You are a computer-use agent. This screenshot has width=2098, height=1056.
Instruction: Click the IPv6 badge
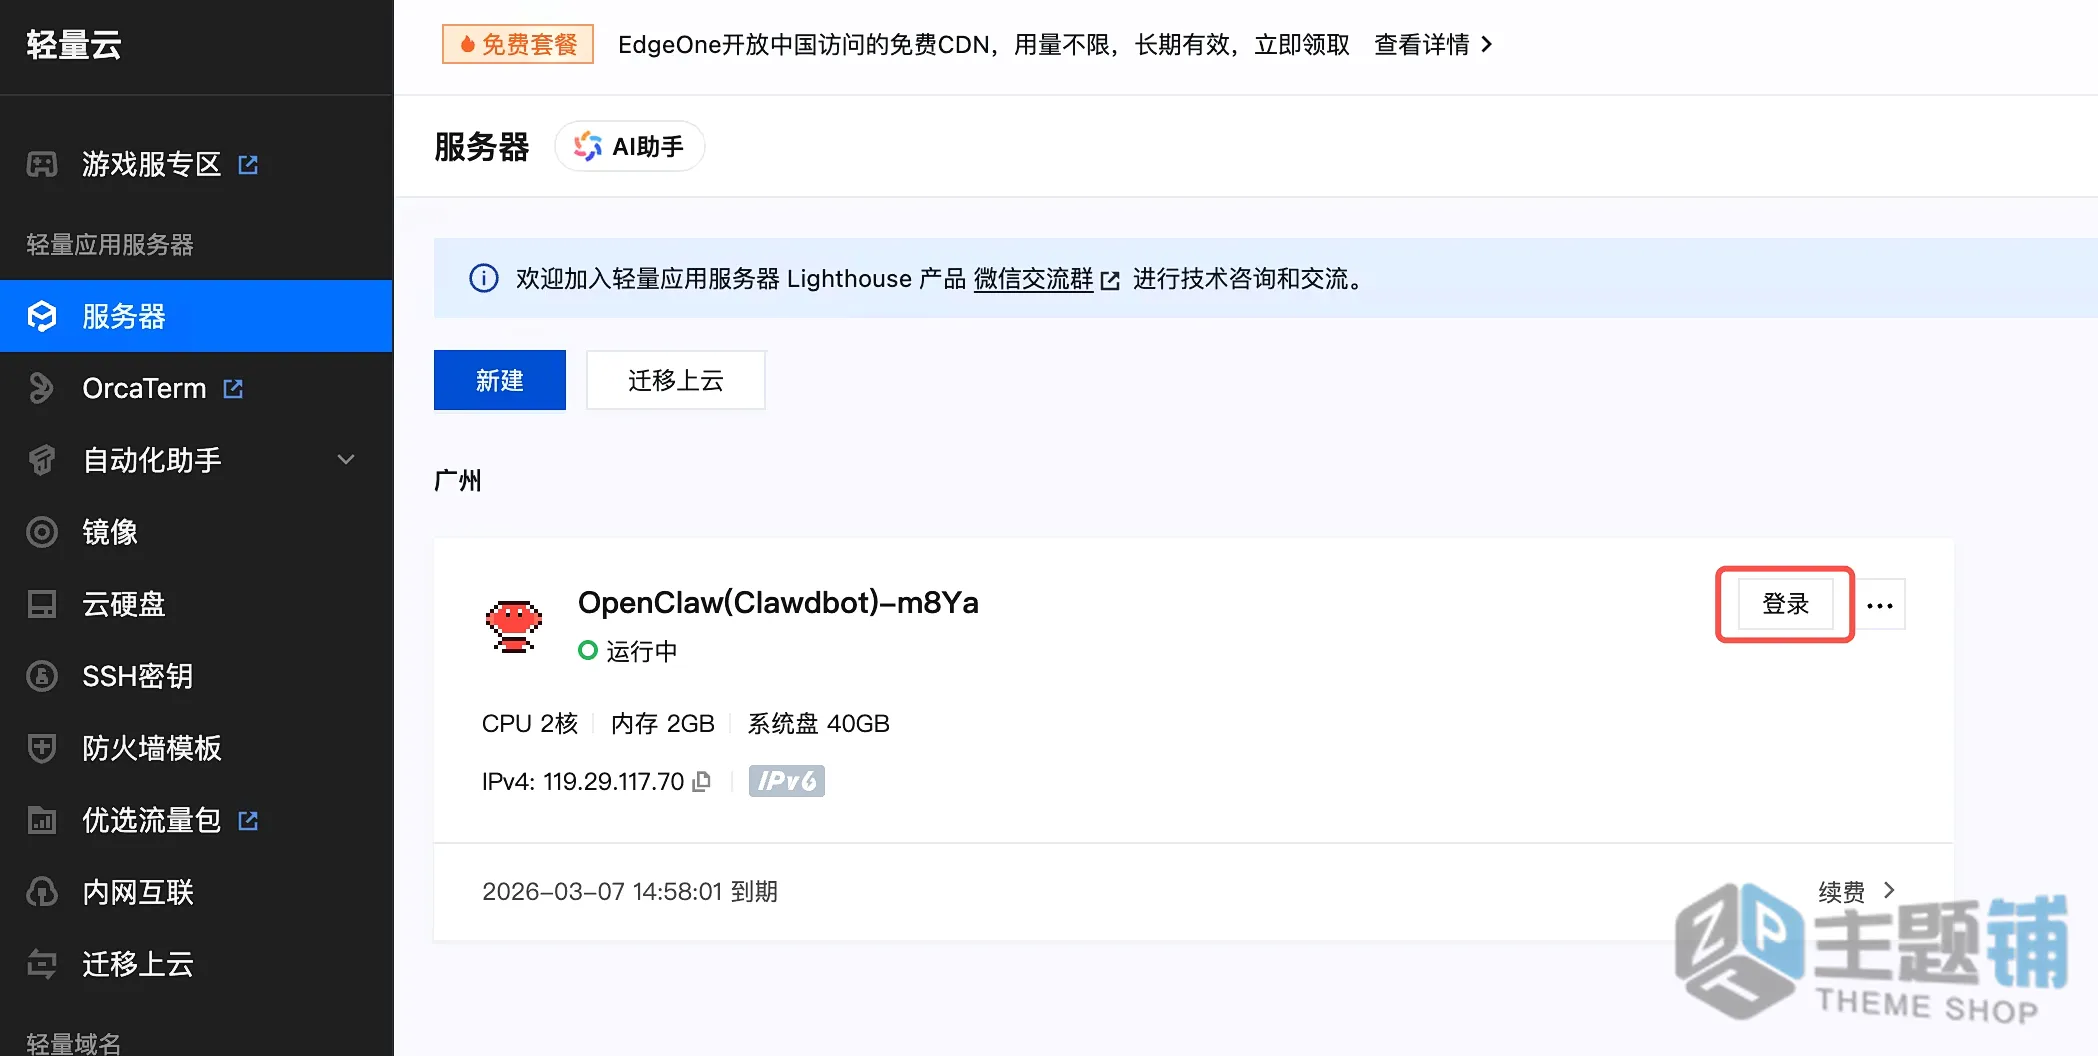(786, 781)
